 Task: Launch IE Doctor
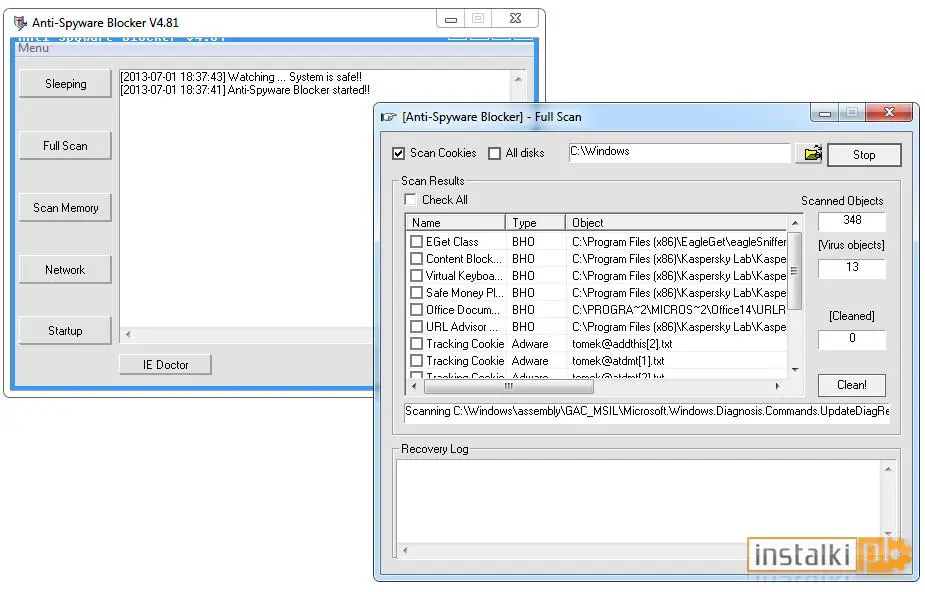pyautogui.click(x=165, y=365)
